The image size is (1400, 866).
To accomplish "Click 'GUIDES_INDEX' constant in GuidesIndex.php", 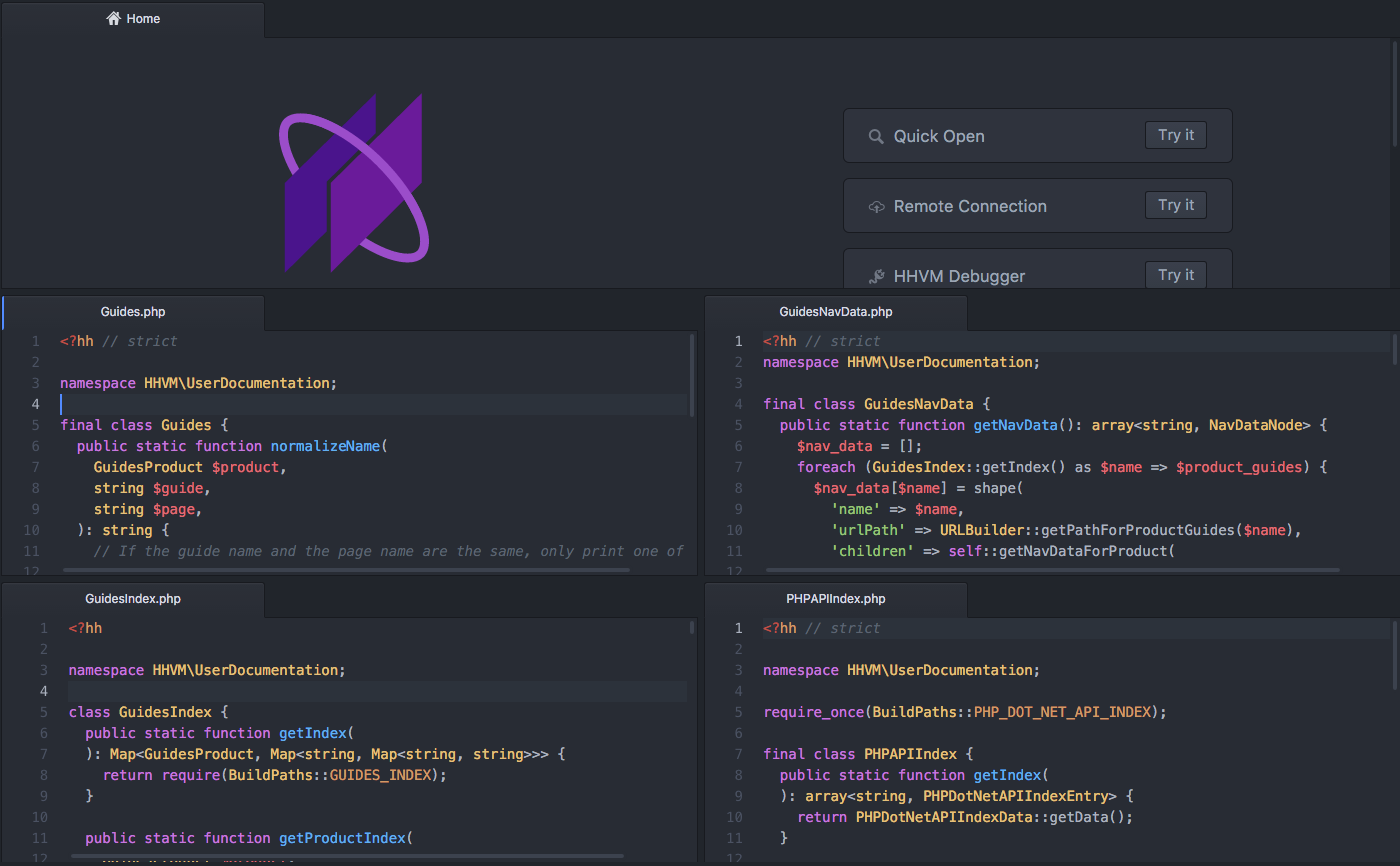I will click(380, 775).
